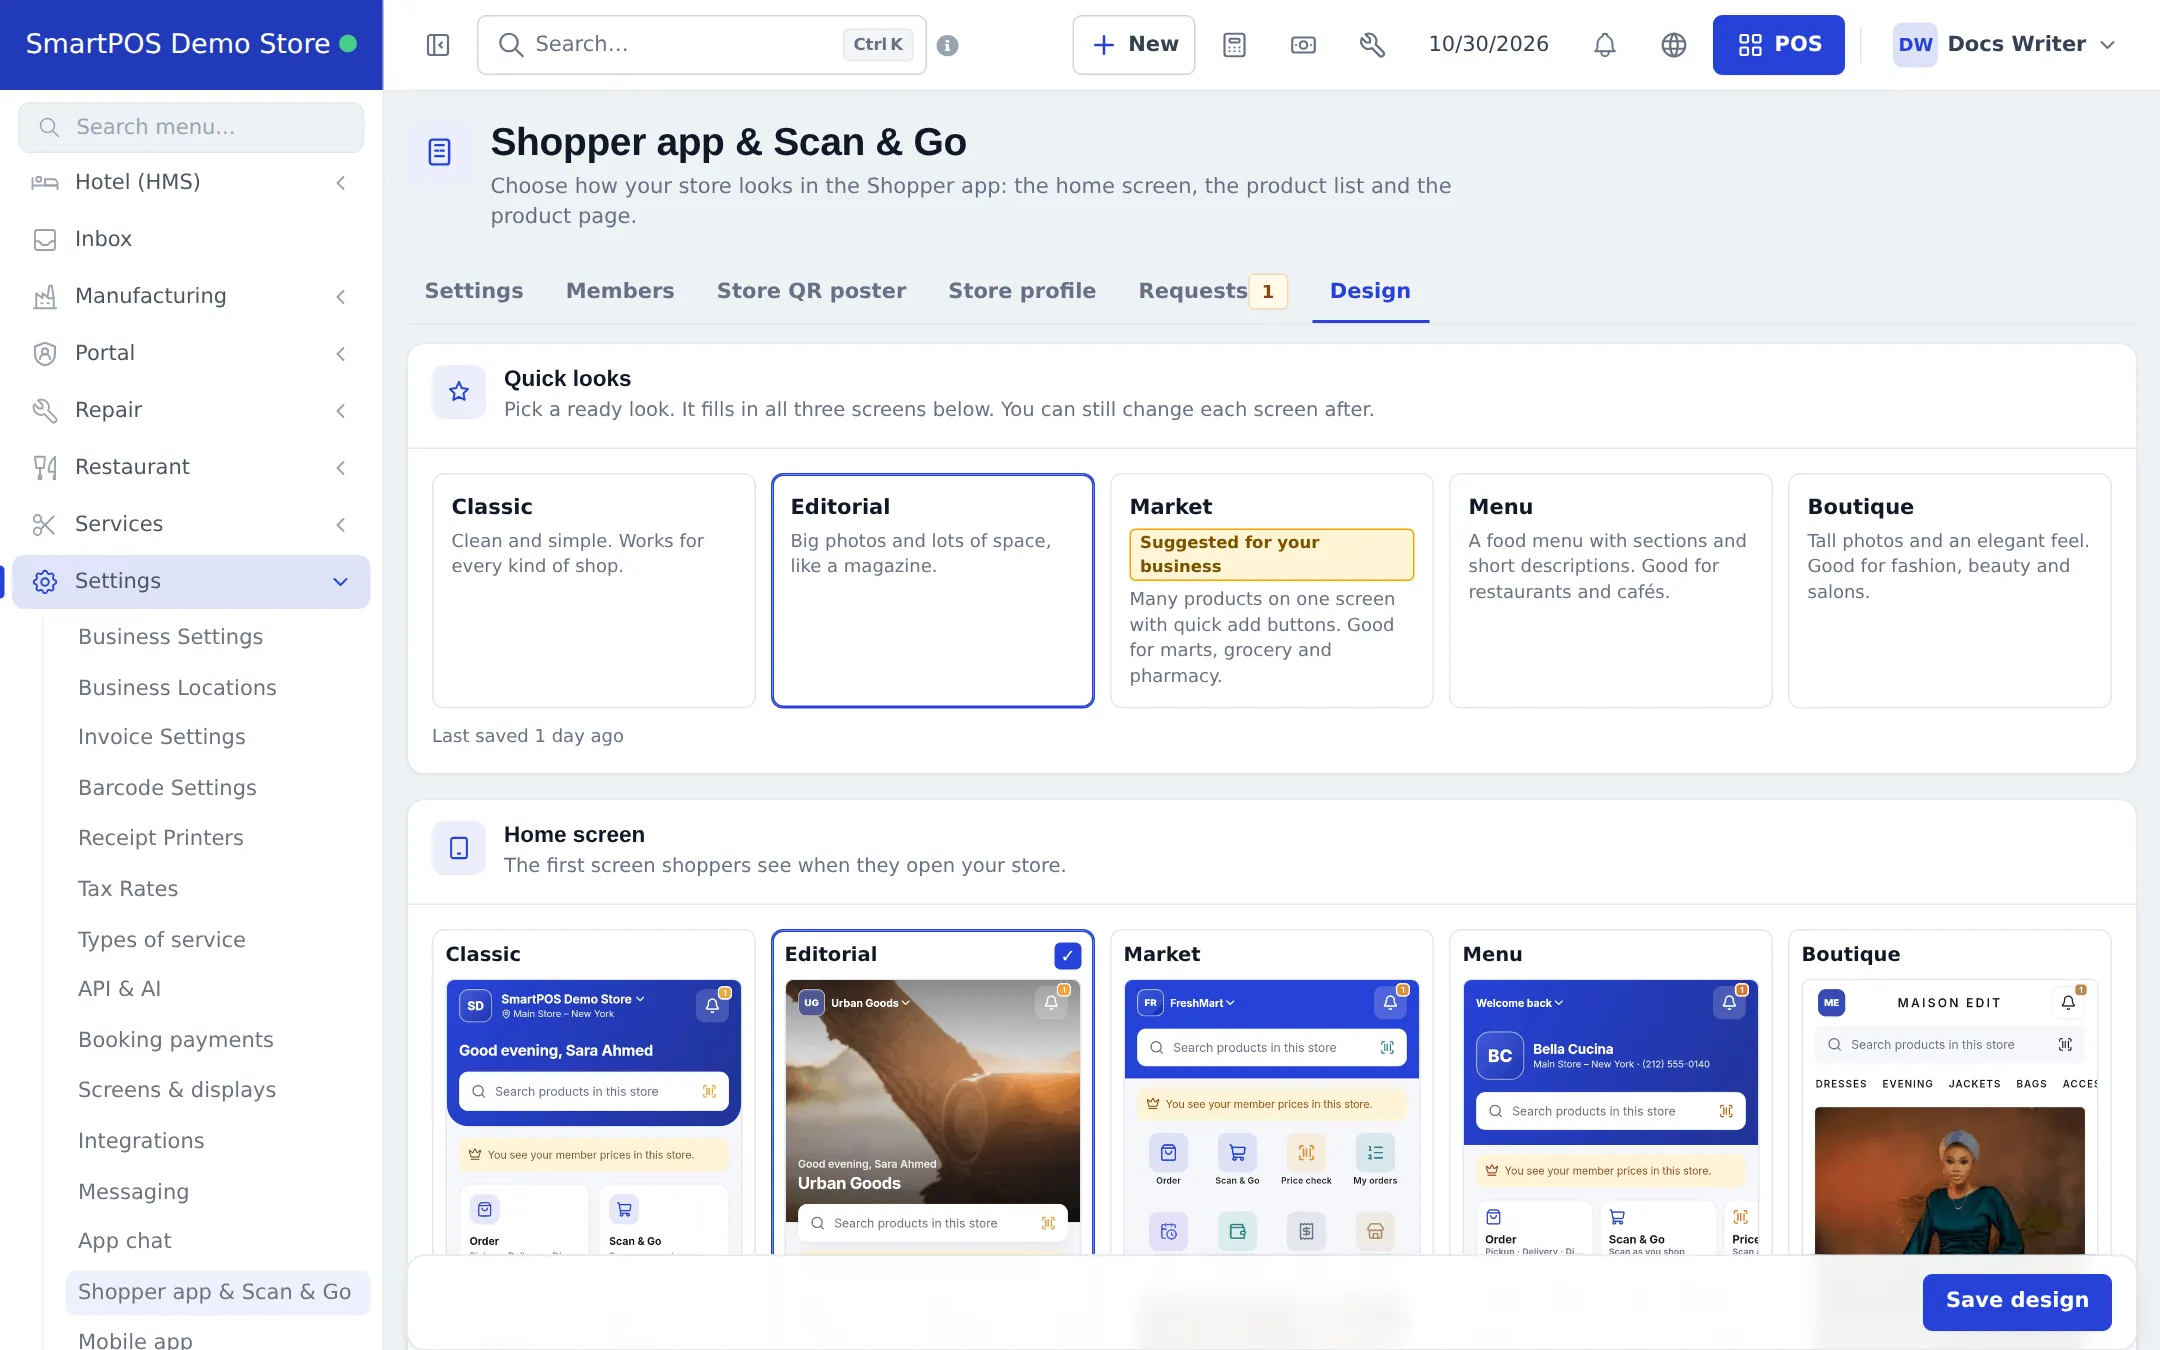Expand the Repair menu chevron
The image size is (2160, 1350).
(341, 410)
